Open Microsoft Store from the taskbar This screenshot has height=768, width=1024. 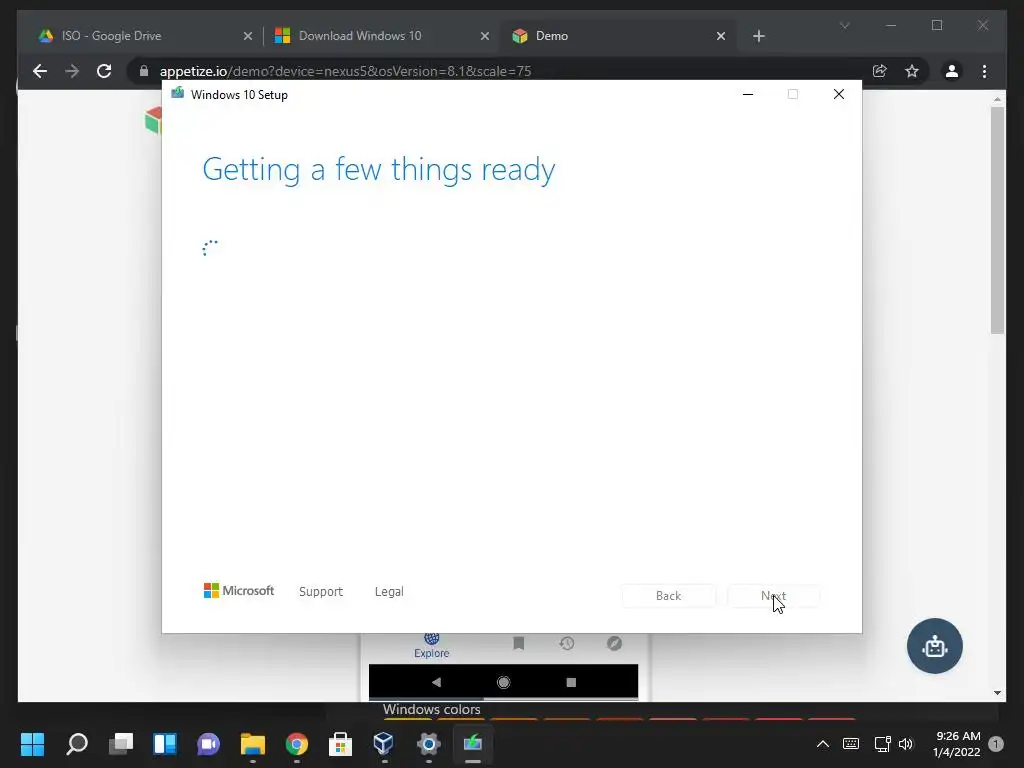(340, 744)
